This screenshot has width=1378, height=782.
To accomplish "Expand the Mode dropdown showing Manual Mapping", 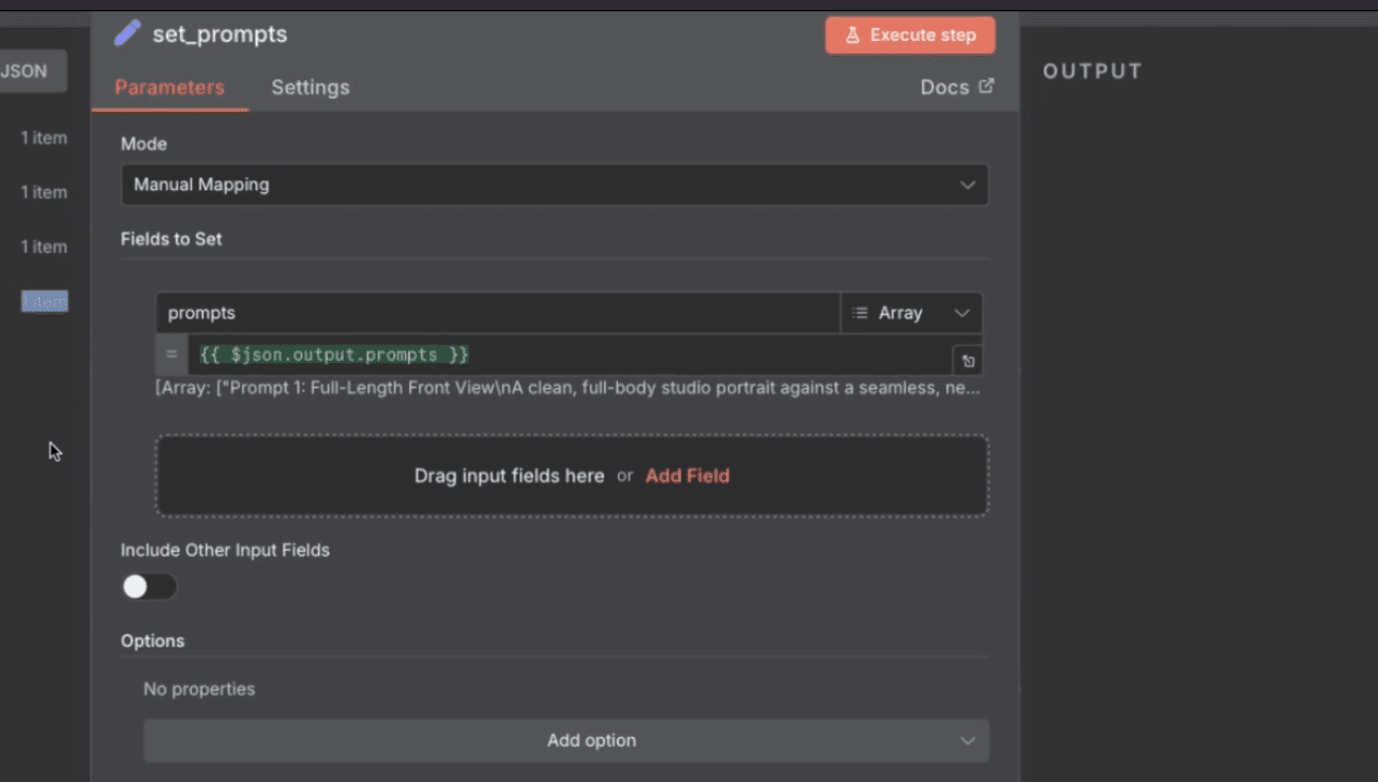I will coord(554,185).
